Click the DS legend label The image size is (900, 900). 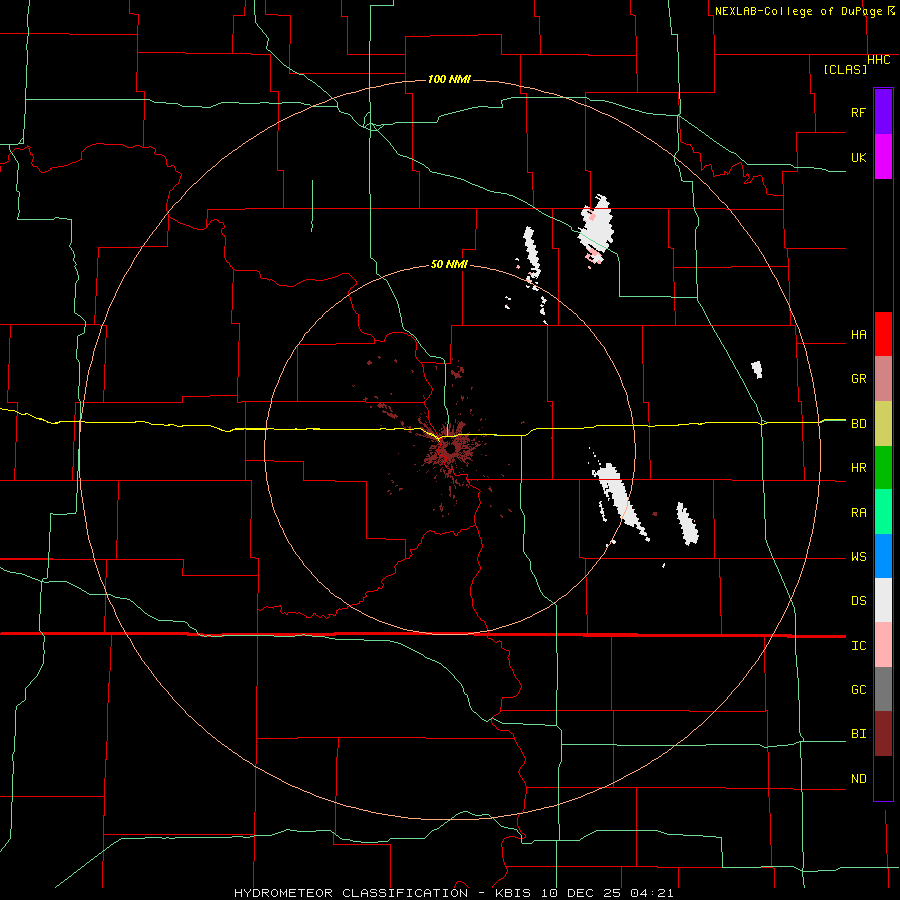click(858, 601)
